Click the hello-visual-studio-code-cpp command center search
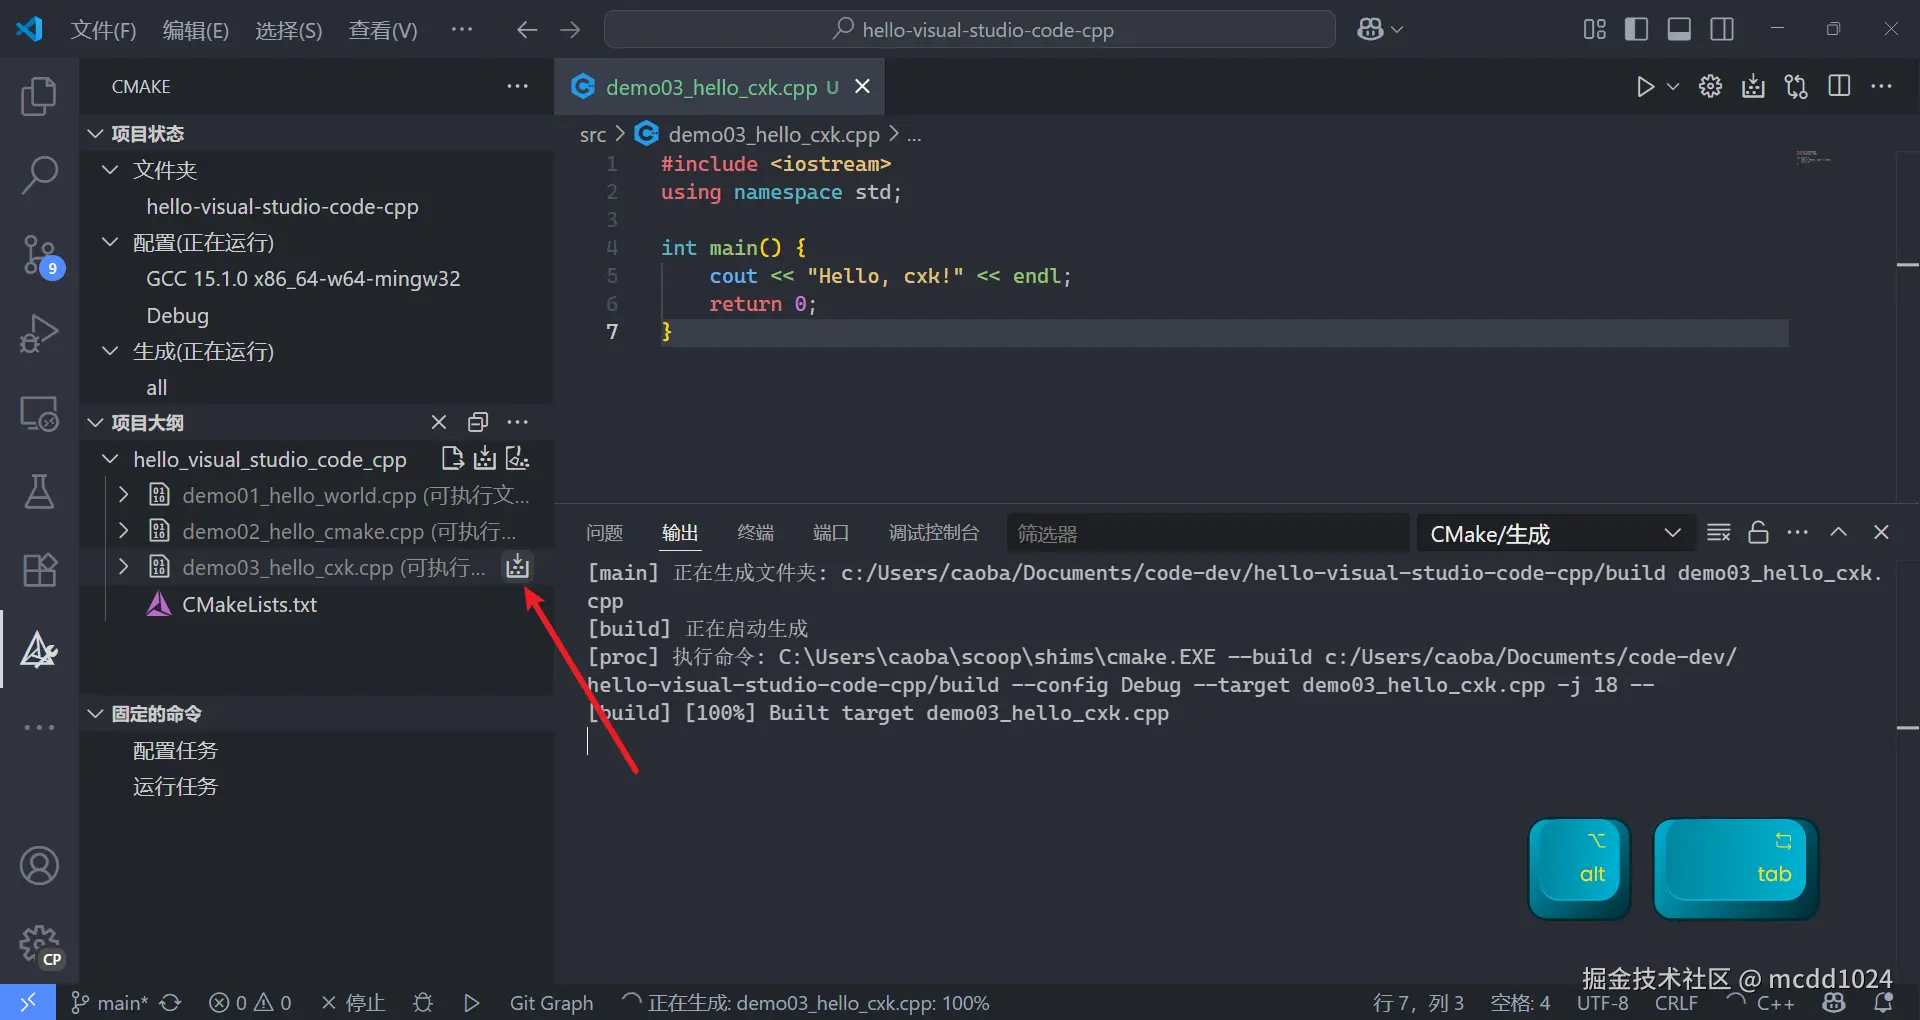Image resolution: width=1920 pixels, height=1020 pixels. 970,30
